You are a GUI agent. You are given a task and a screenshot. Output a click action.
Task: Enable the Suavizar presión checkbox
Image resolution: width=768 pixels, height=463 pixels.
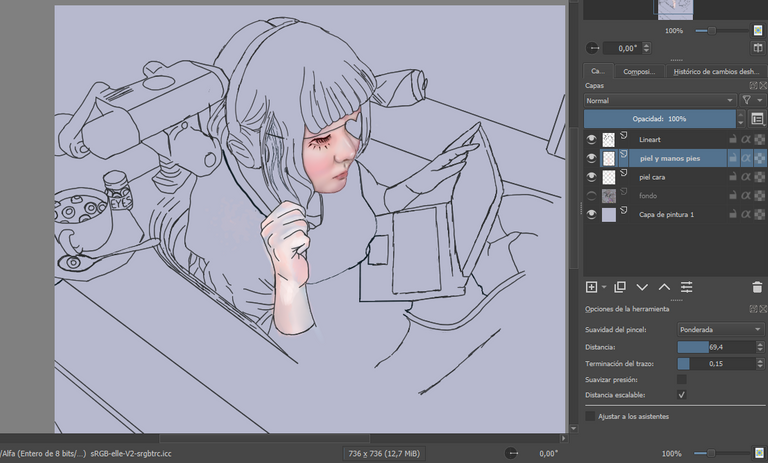[681, 379]
